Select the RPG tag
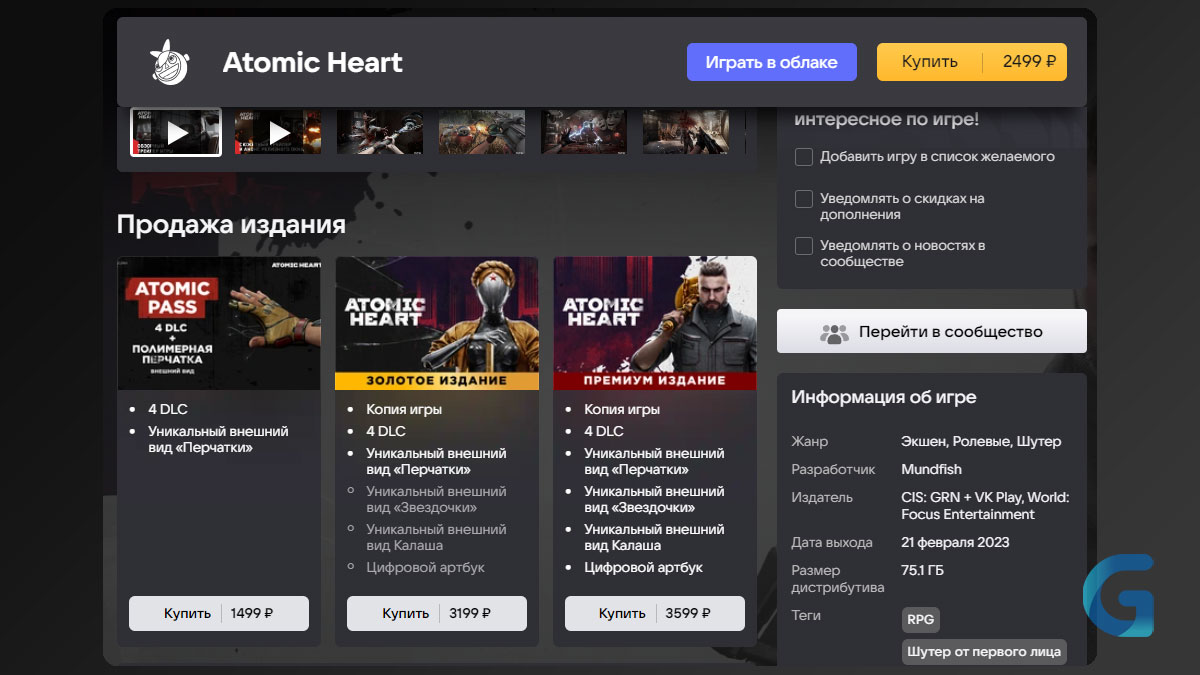 coord(921,620)
